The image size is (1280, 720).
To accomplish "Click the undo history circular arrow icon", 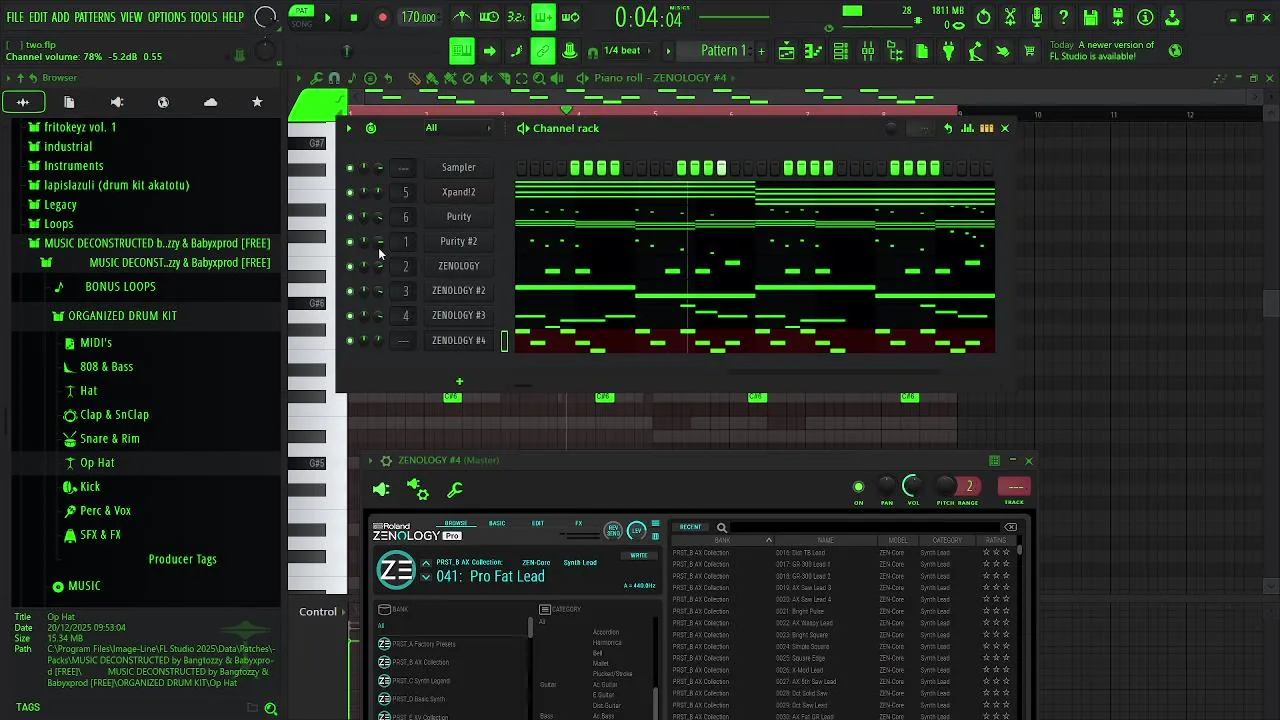I will (984, 17).
